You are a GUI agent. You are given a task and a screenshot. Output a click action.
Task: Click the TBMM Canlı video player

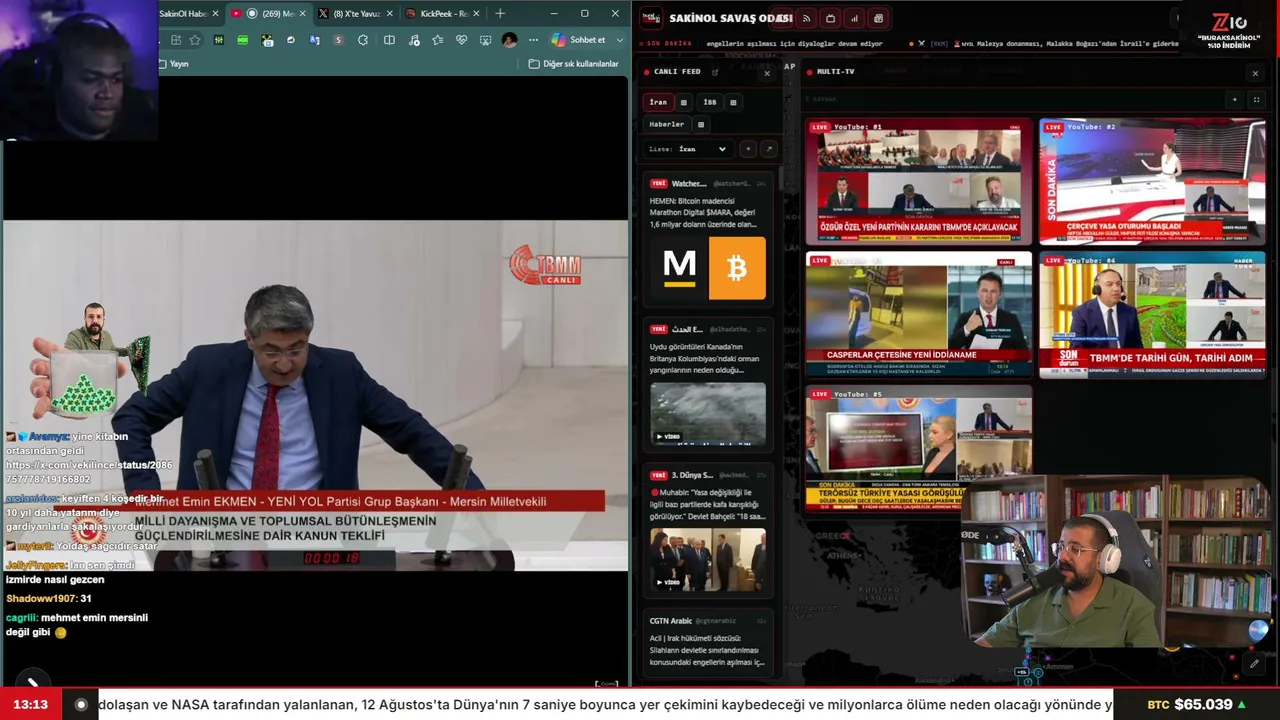pyautogui.click(x=316, y=395)
